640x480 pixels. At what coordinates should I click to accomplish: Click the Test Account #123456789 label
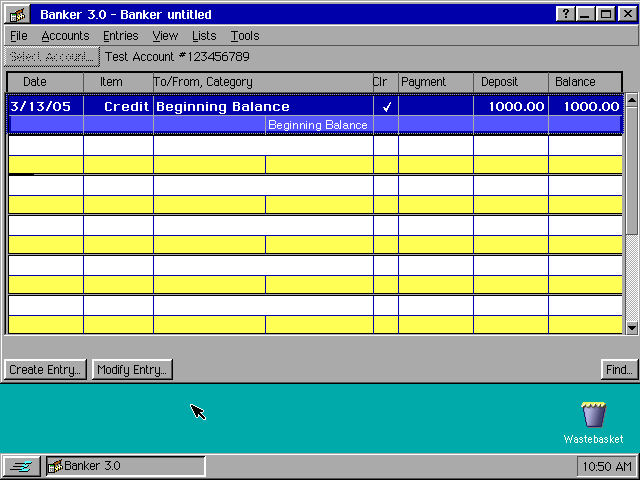[x=177, y=56]
